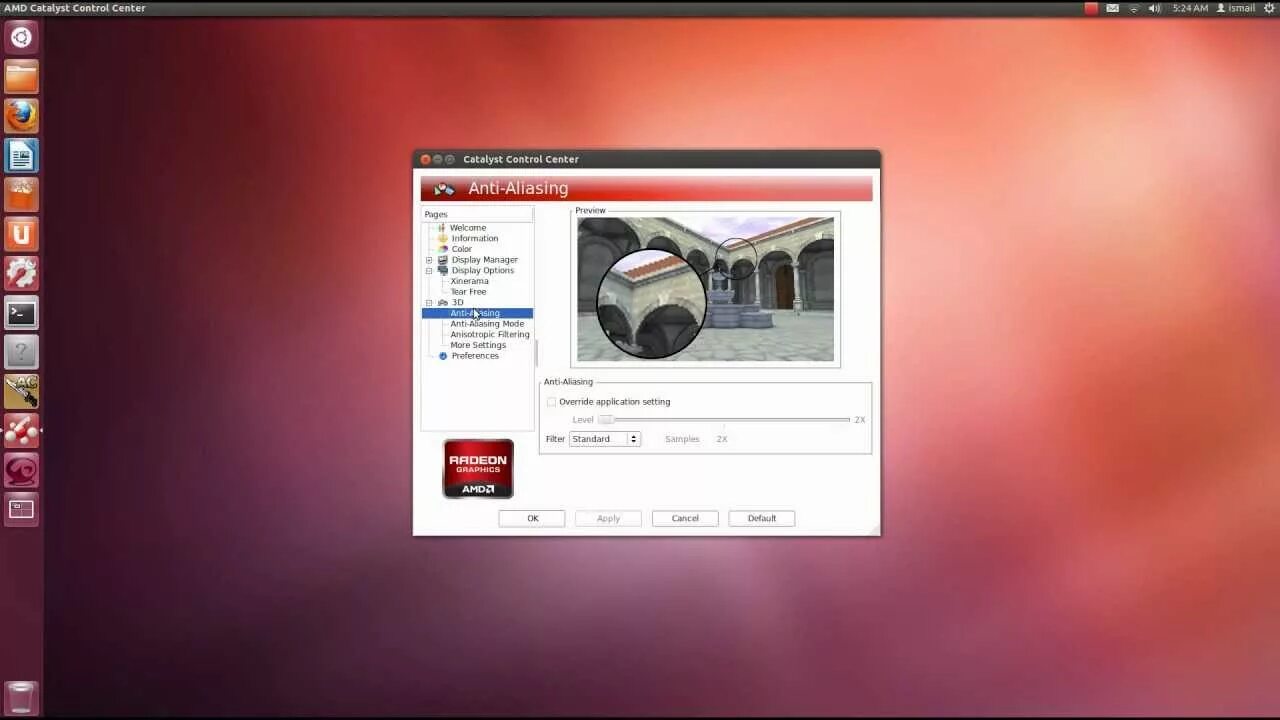Open LibreOffice Writer from the launcher
This screenshot has width=1280, height=720.
21,156
